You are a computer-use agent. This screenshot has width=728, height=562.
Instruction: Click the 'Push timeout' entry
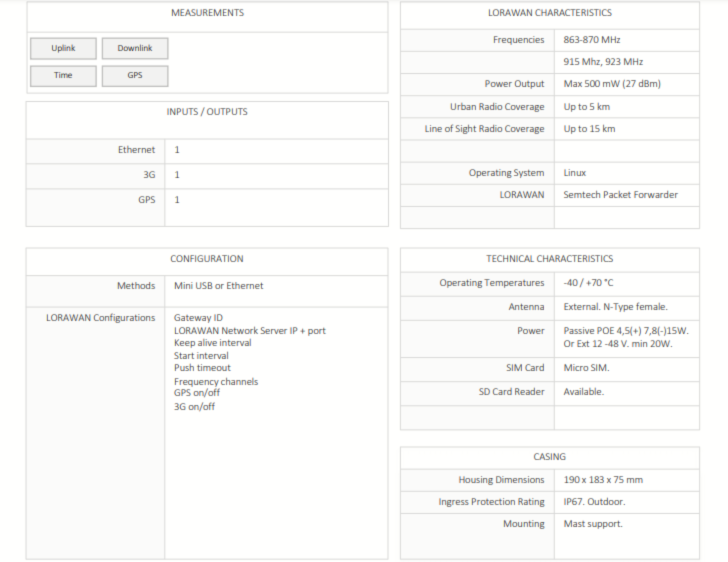coord(202,368)
